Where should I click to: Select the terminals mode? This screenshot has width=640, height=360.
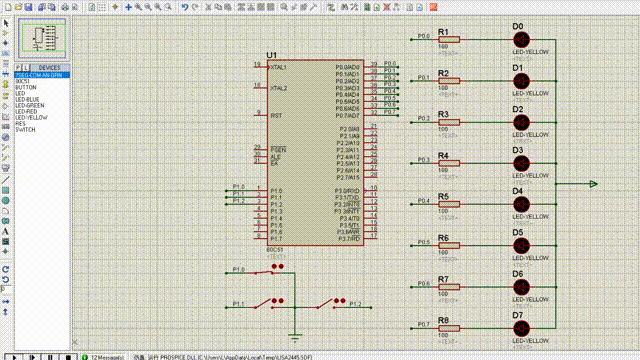click(6, 96)
